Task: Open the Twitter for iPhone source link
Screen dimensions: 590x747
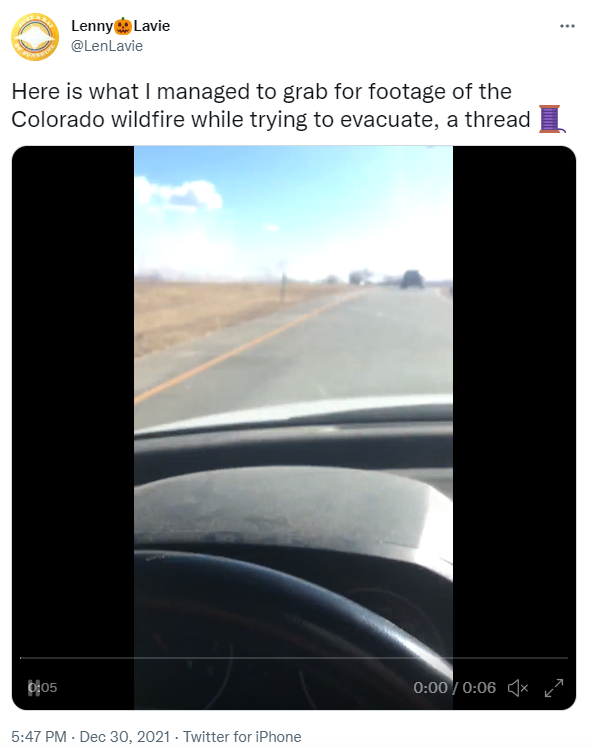Action: coord(242,737)
